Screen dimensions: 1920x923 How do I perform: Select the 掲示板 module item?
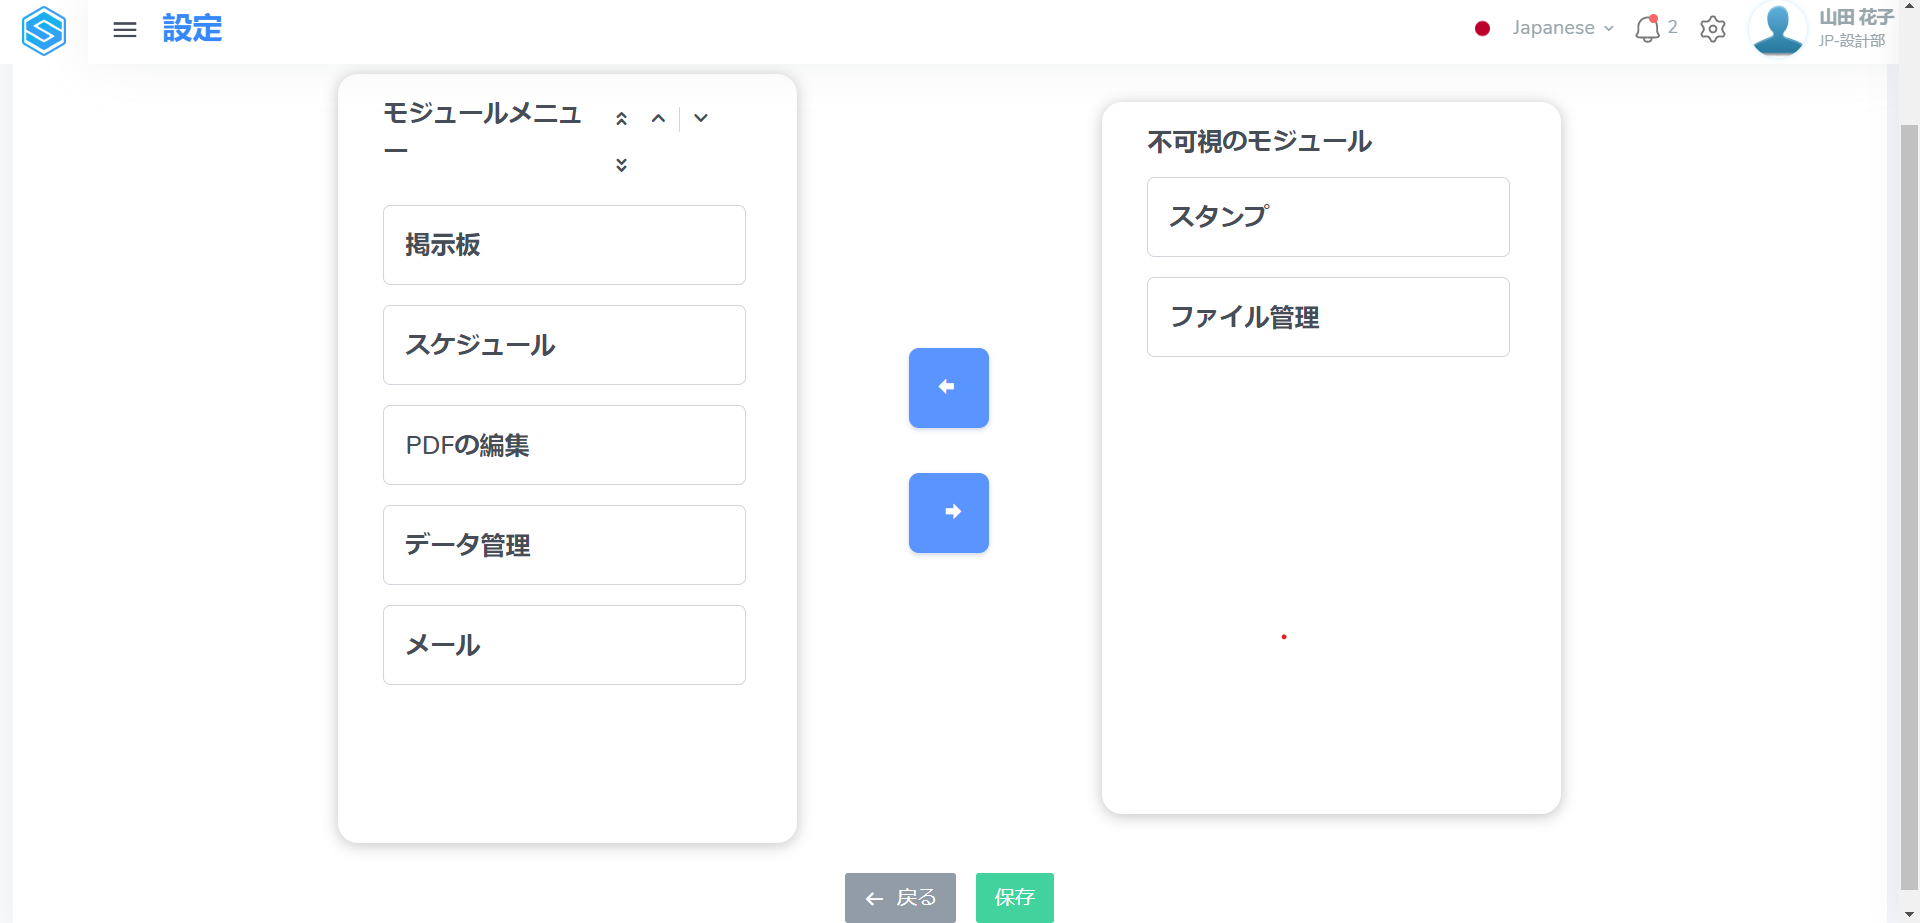pos(564,245)
